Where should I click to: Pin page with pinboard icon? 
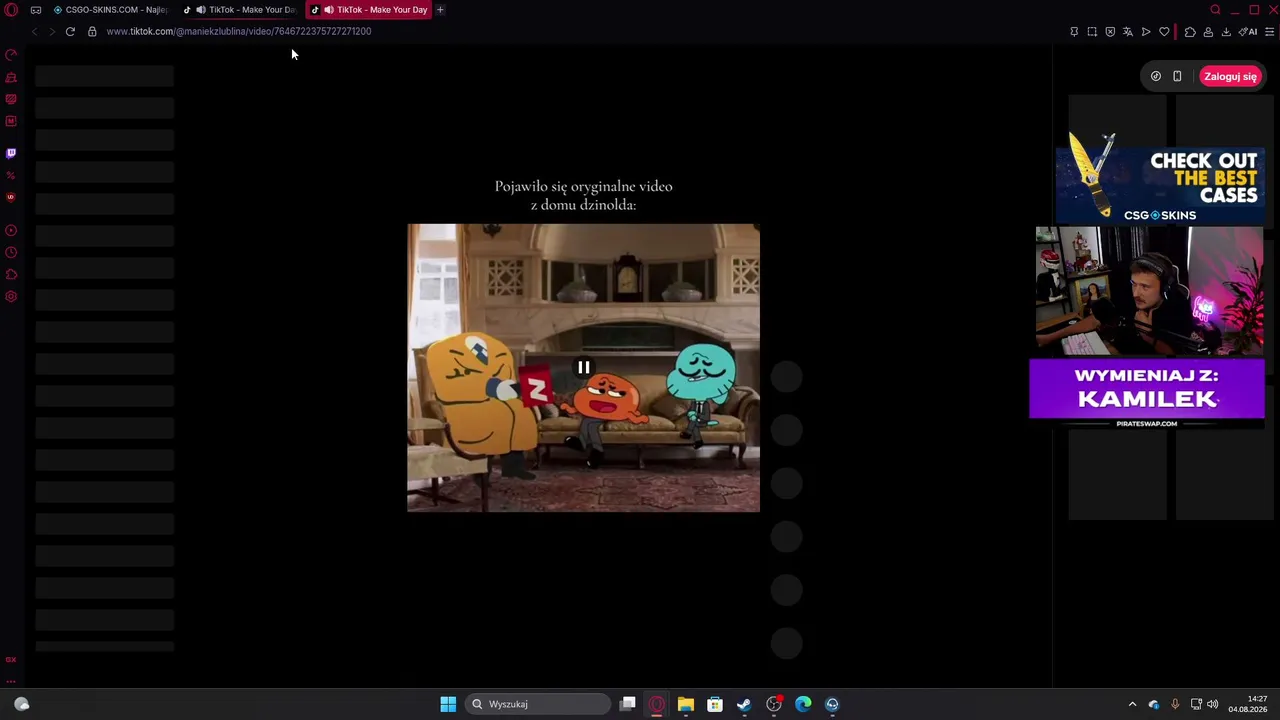pos(1074,32)
